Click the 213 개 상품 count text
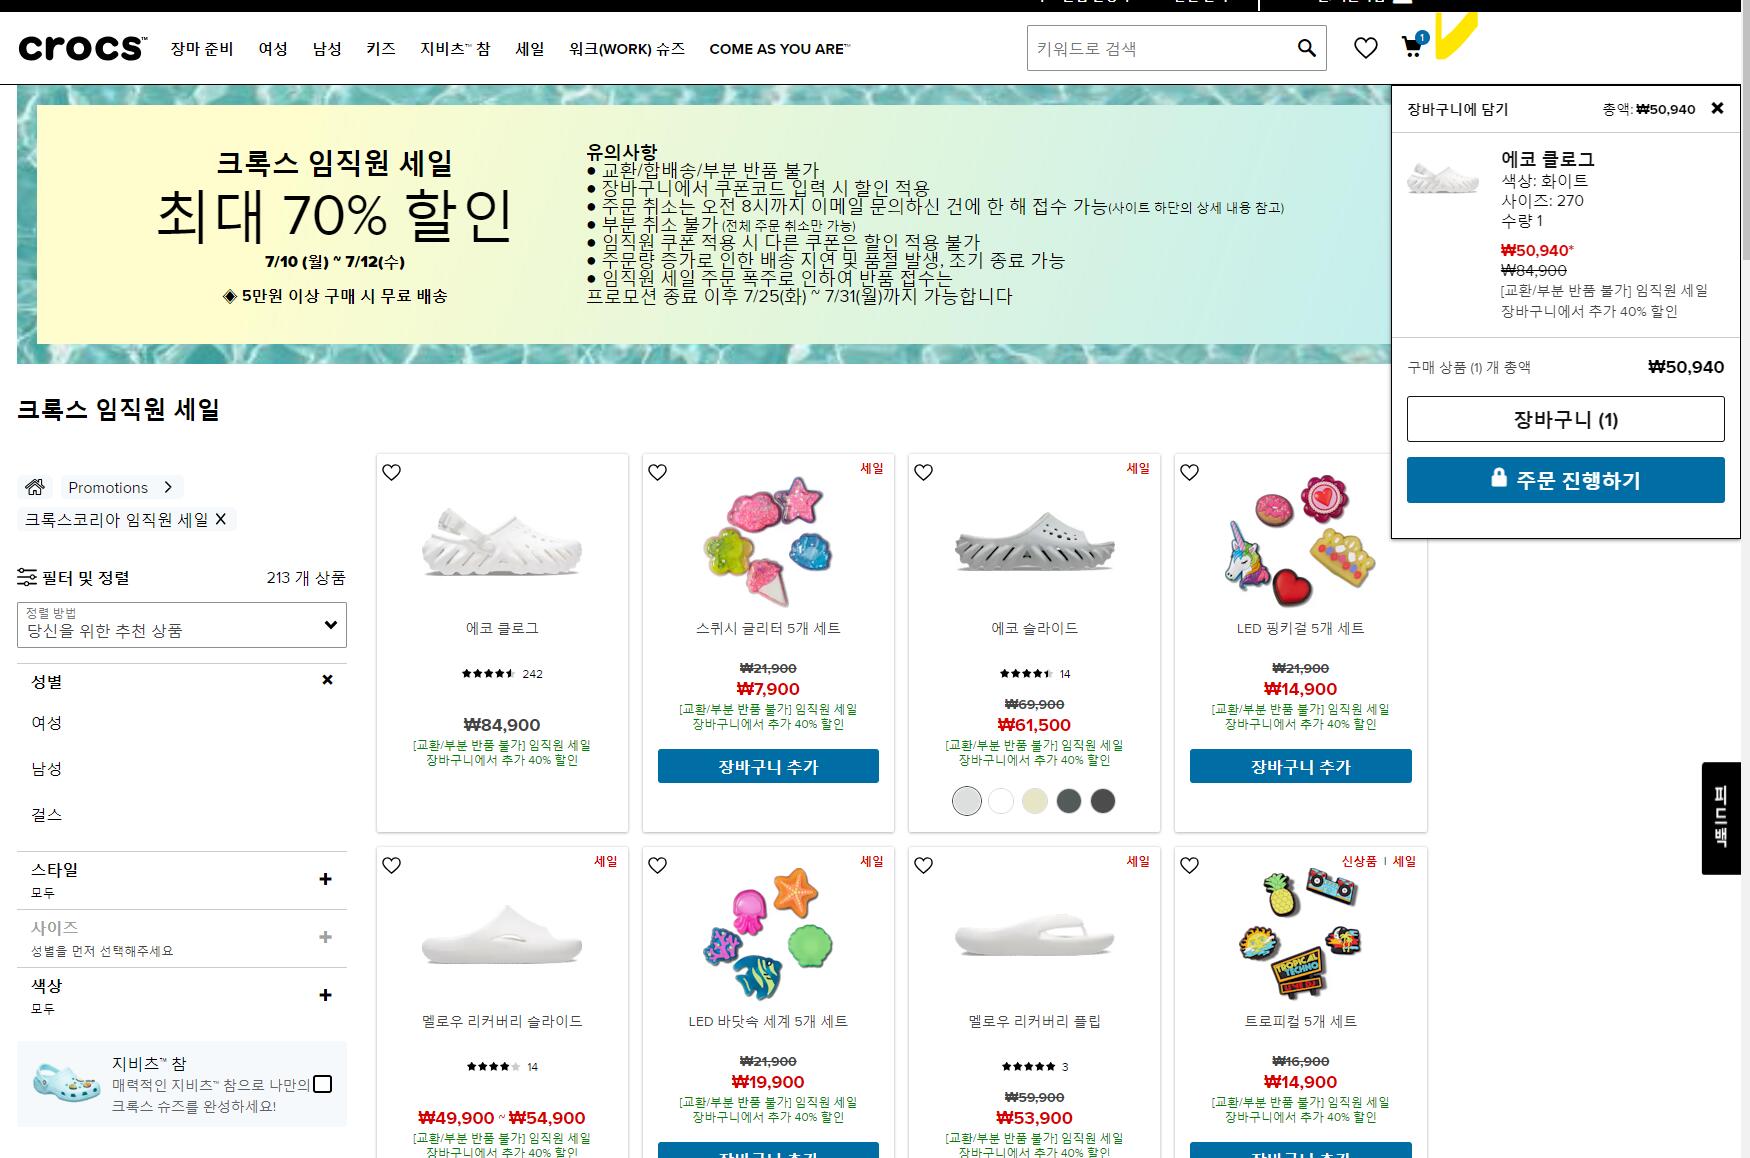1750x1158 pixels. 306,577
